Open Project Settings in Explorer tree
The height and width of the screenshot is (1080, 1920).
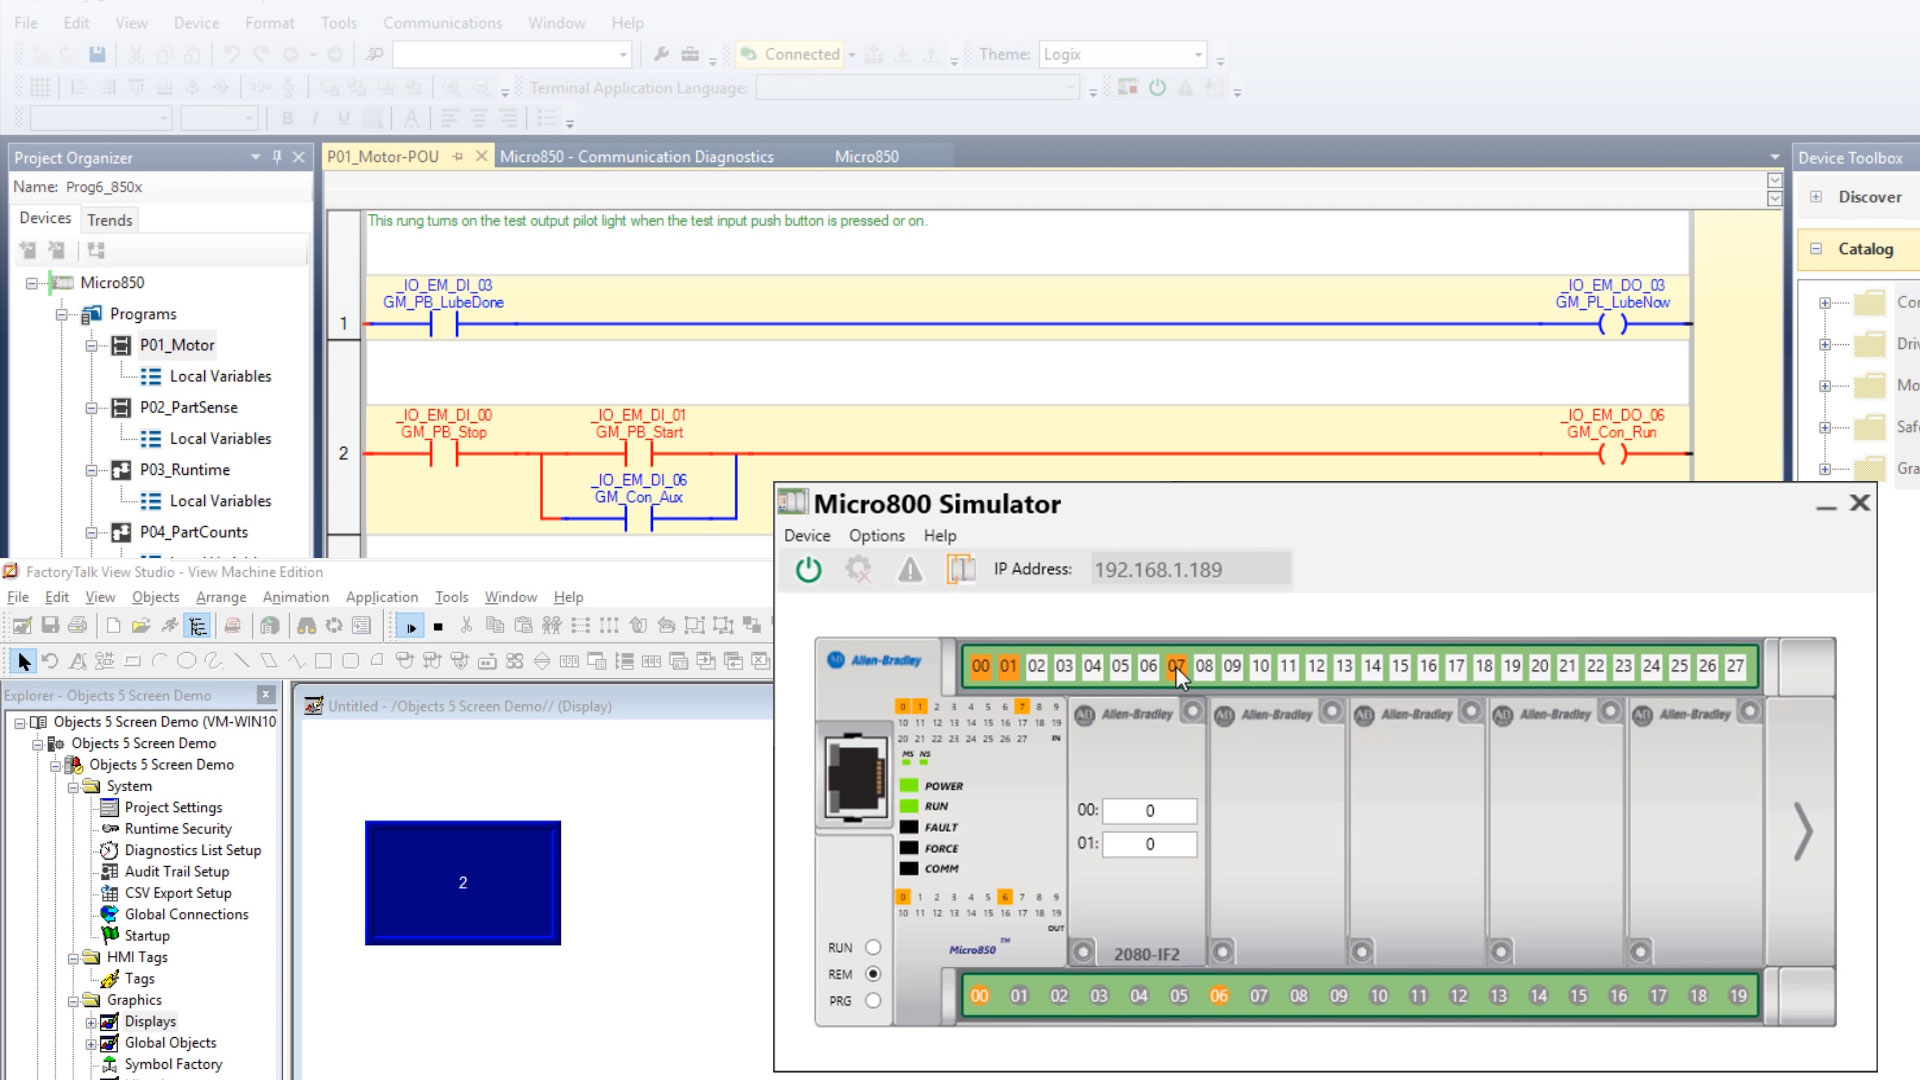[x=173, y=807]
